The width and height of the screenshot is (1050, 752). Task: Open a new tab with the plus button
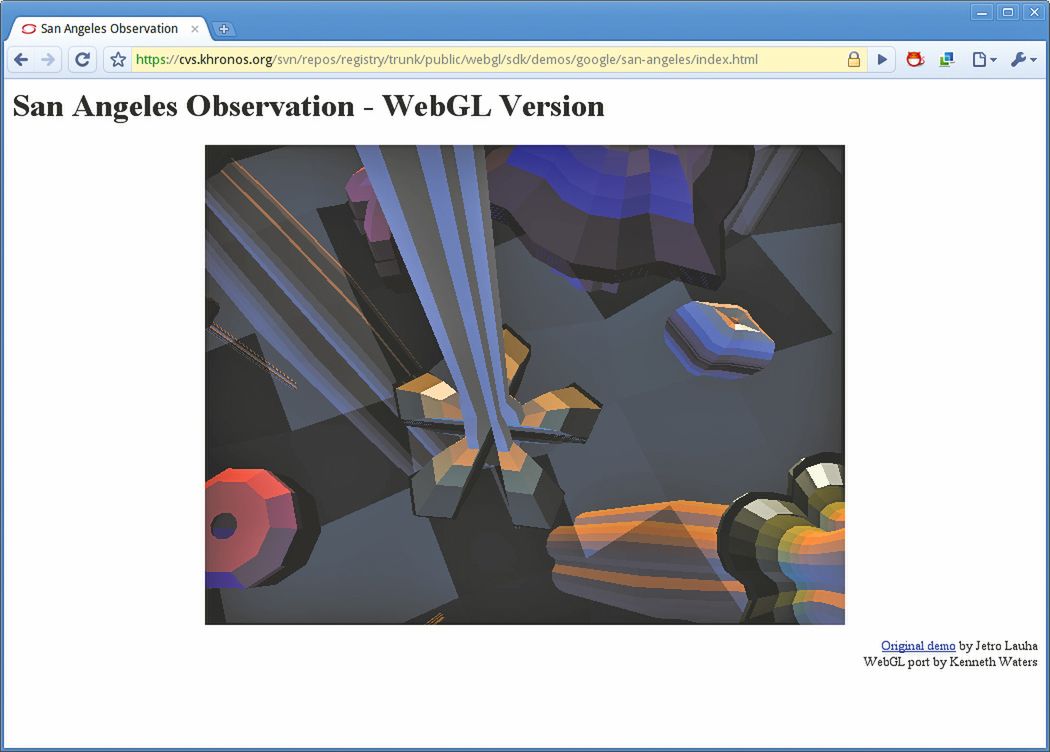[223, 29]
